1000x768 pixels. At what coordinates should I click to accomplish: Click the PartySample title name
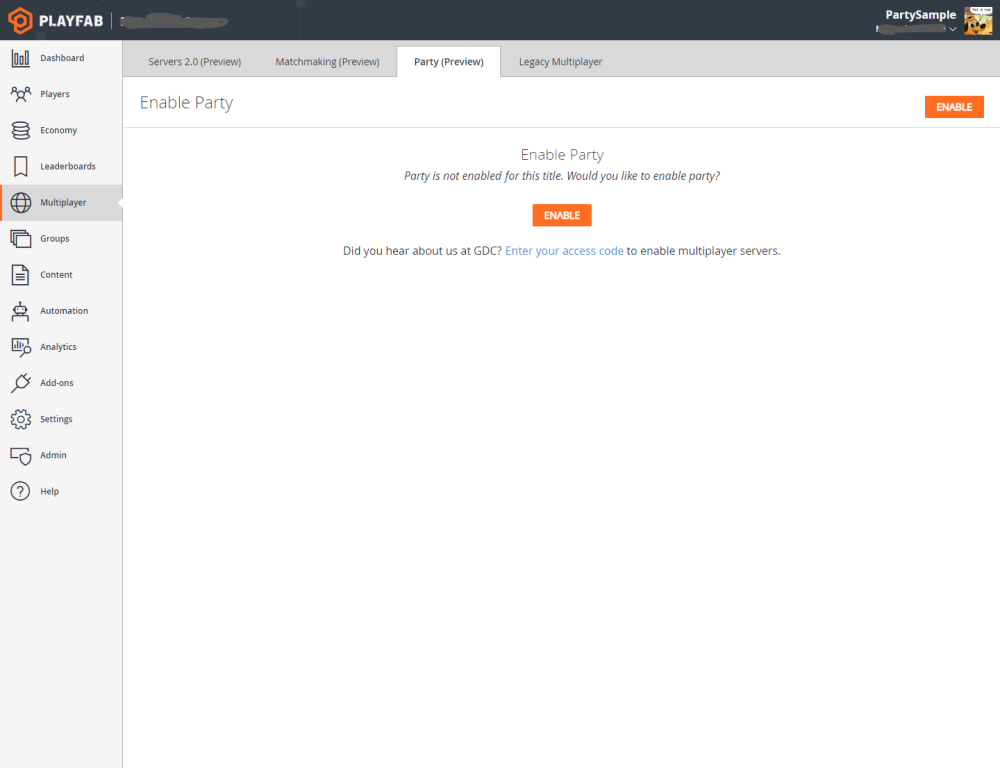[x=920, y=15]
